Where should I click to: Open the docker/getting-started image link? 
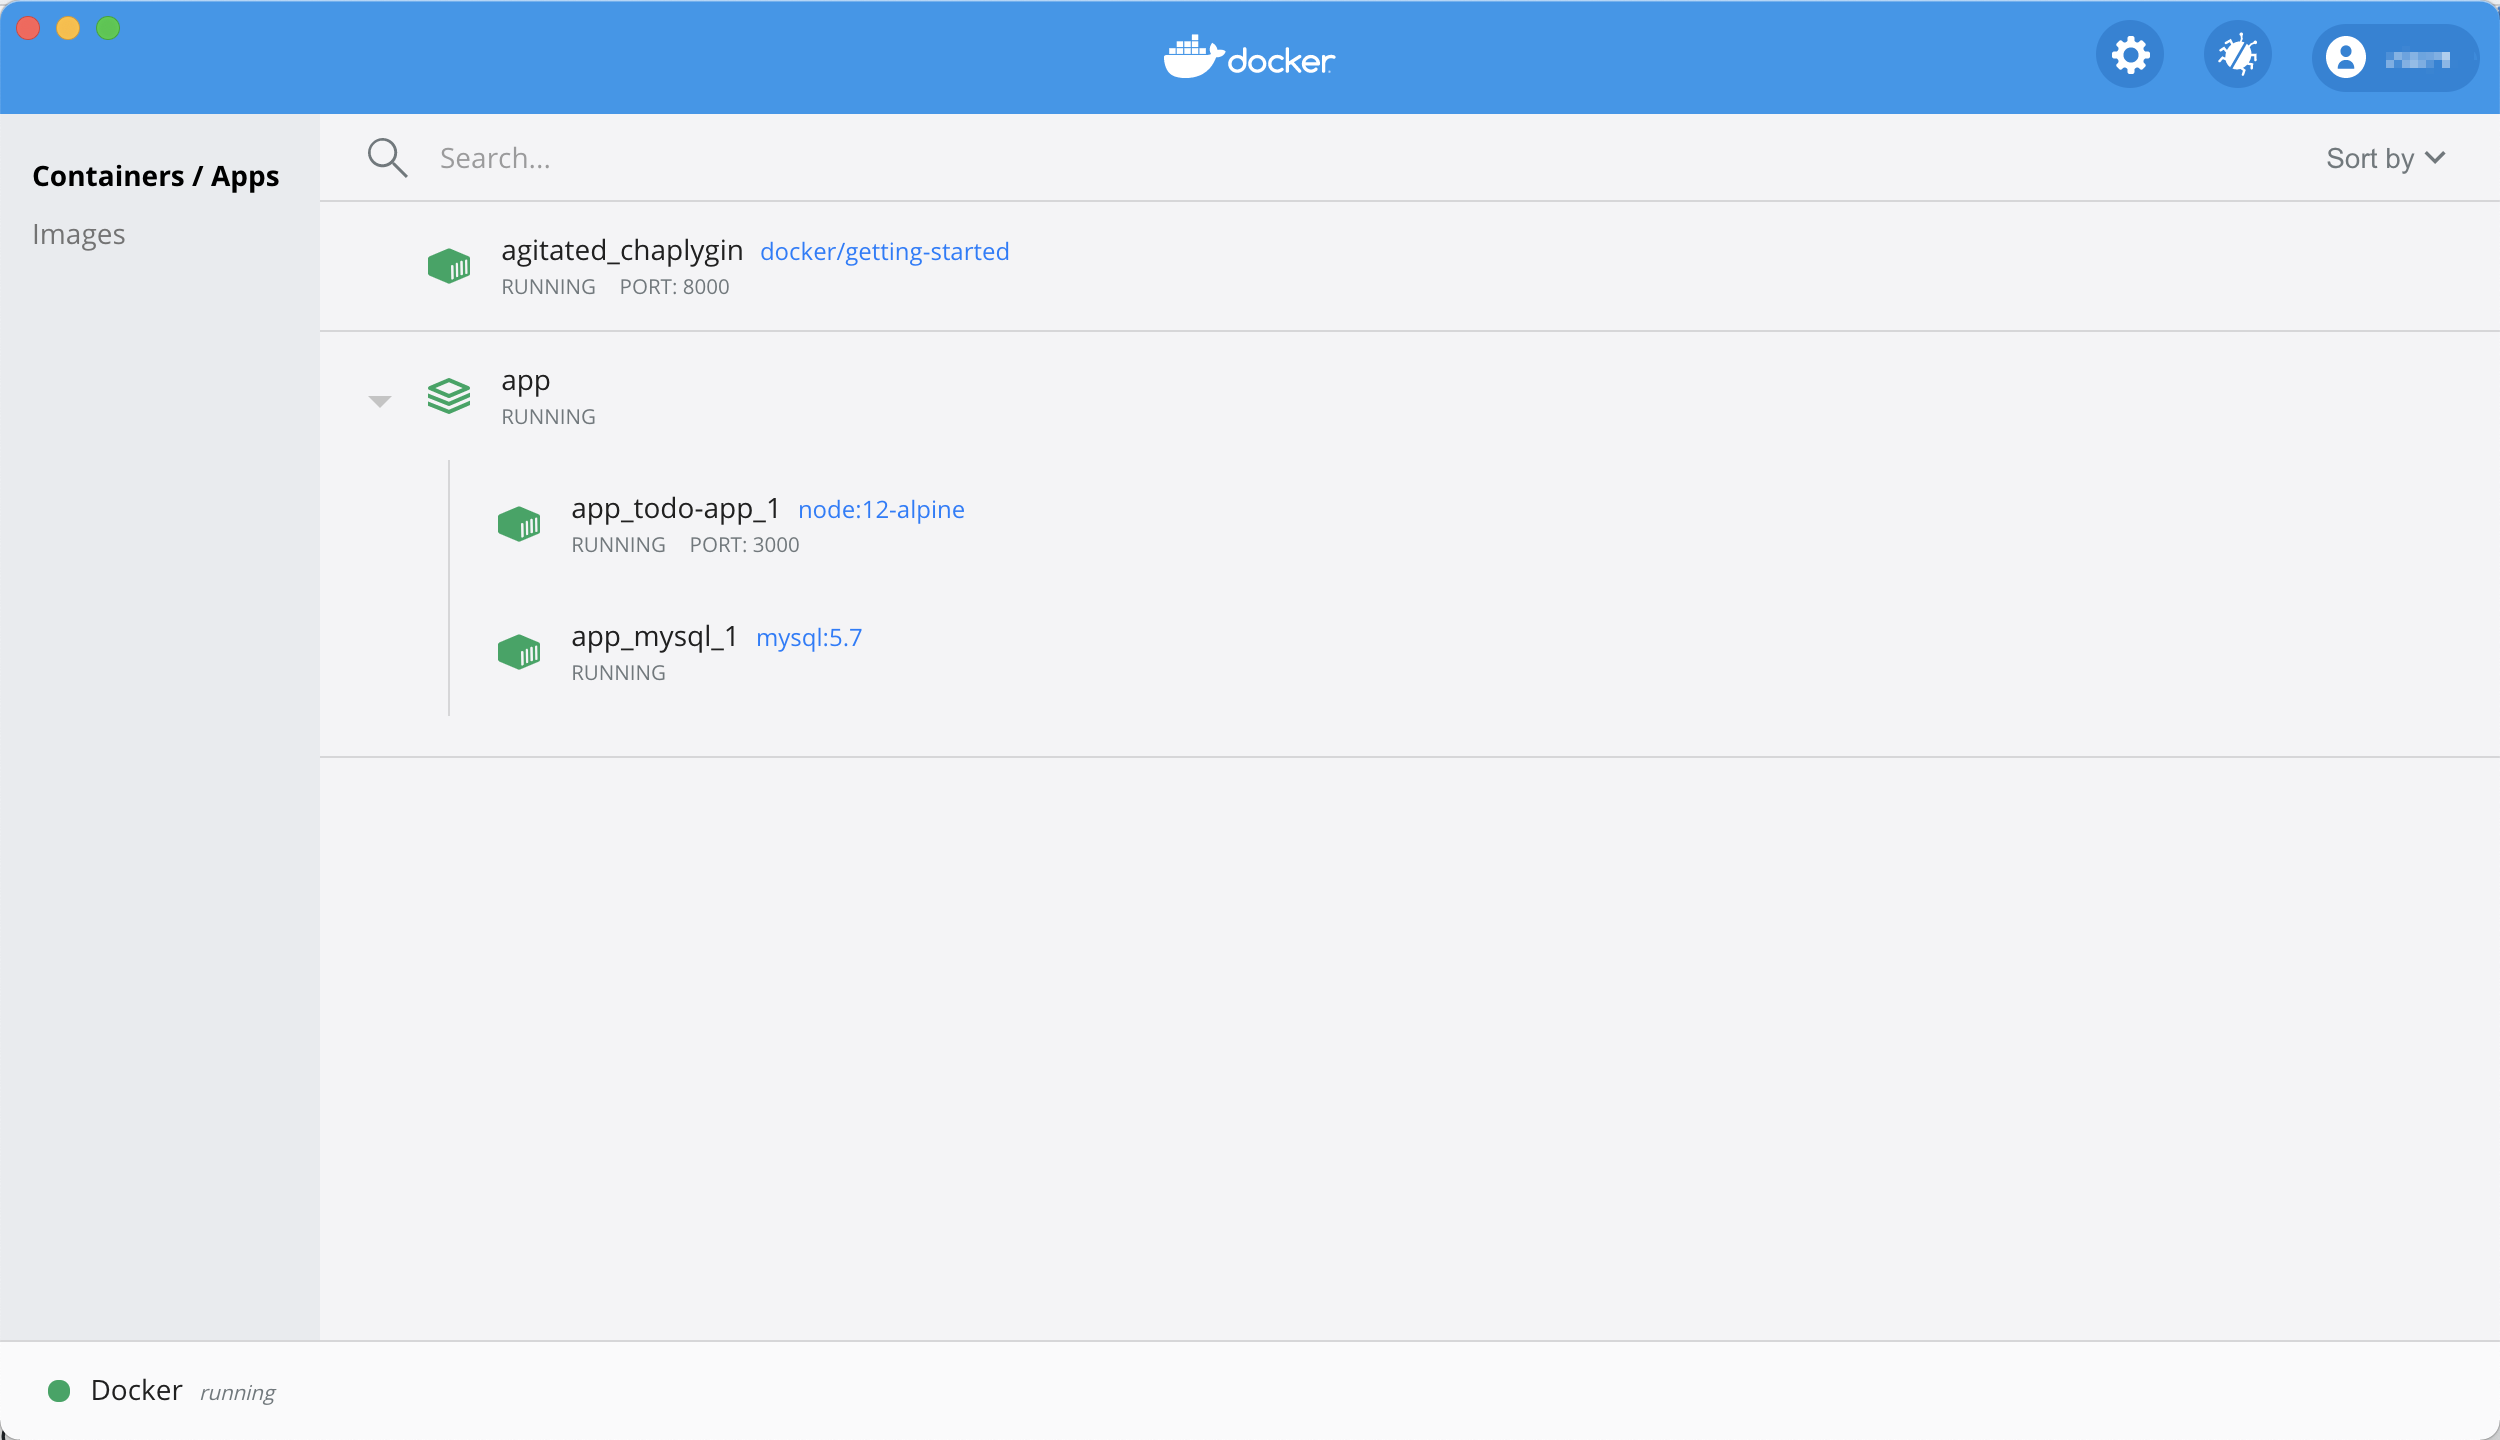pyautogui.click(x=885, y=251)
